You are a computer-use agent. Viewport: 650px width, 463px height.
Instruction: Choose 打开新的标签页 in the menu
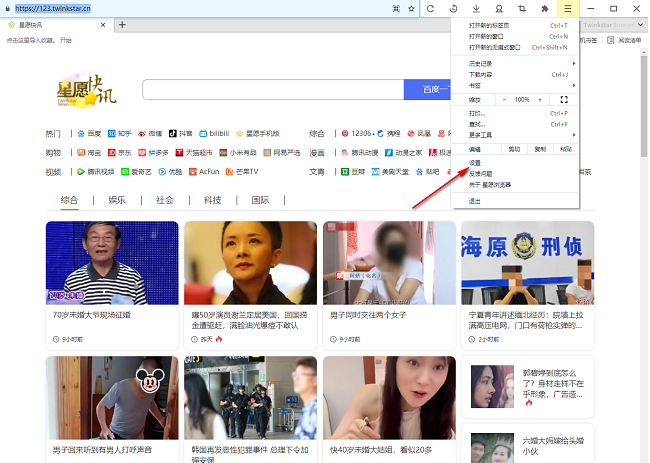tap(515, 25)
